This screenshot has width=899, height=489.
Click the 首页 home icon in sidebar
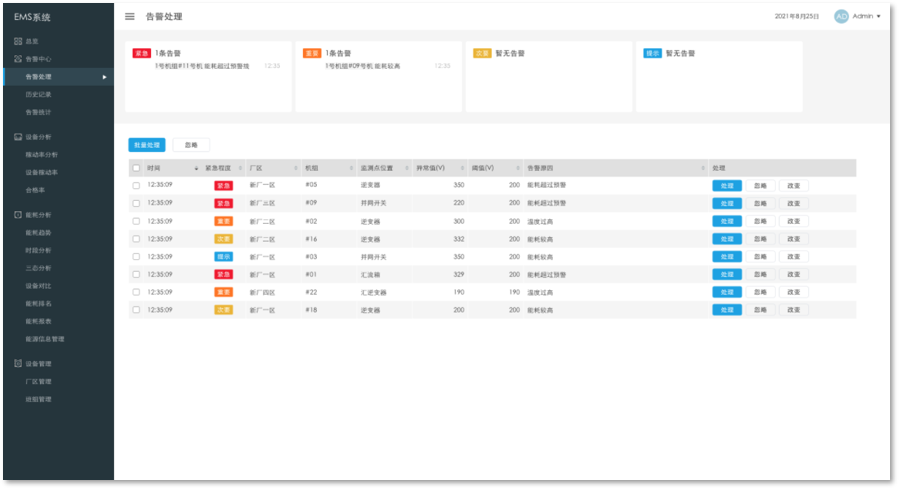(18, 41)
